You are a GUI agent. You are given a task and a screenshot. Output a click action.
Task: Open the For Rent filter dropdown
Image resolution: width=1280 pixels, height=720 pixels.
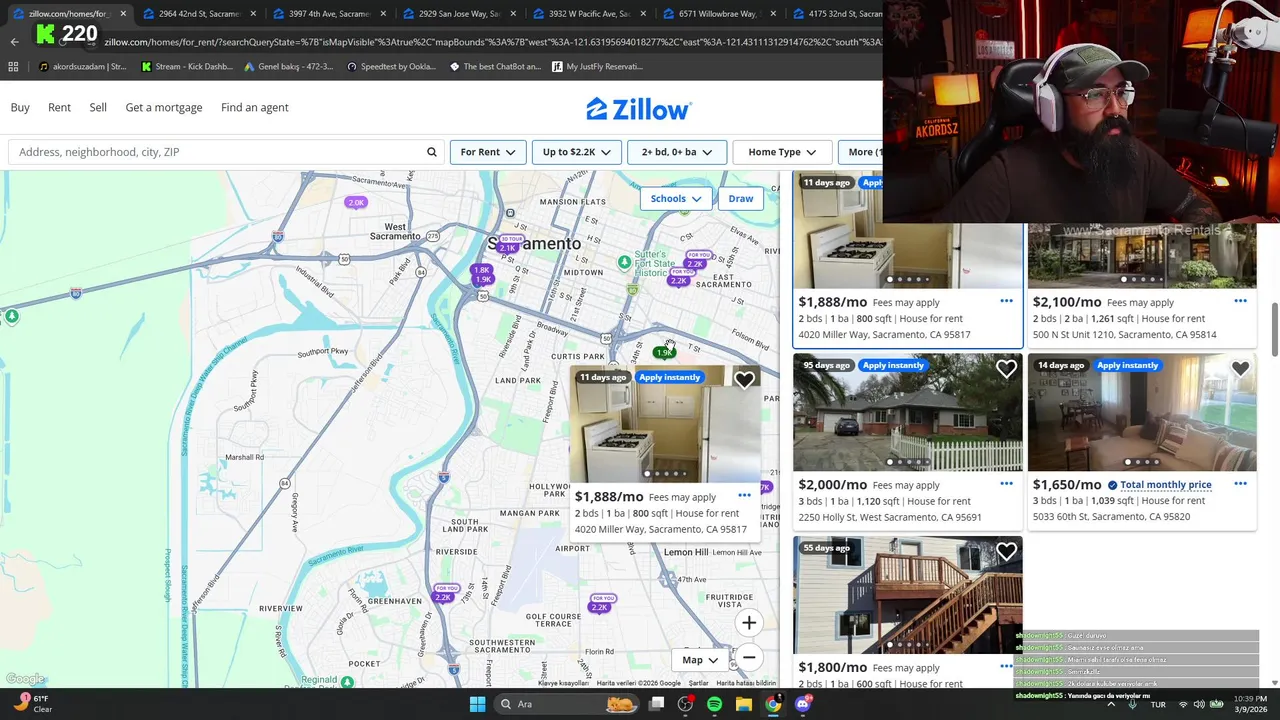coord(487,152)
